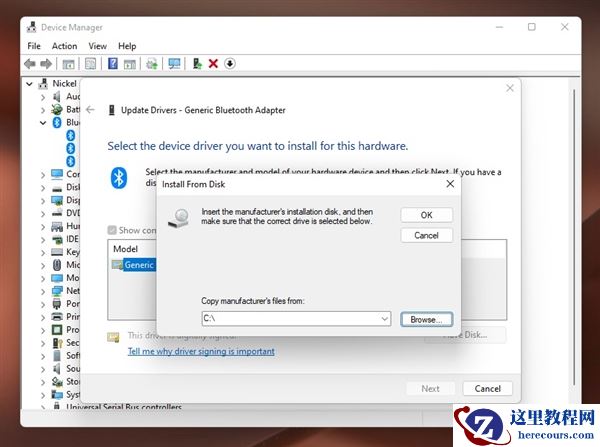Screen dimensions: 600x447
Task: Expand the Mo monitors tree node chevron
Action: (x=43, y=279)
